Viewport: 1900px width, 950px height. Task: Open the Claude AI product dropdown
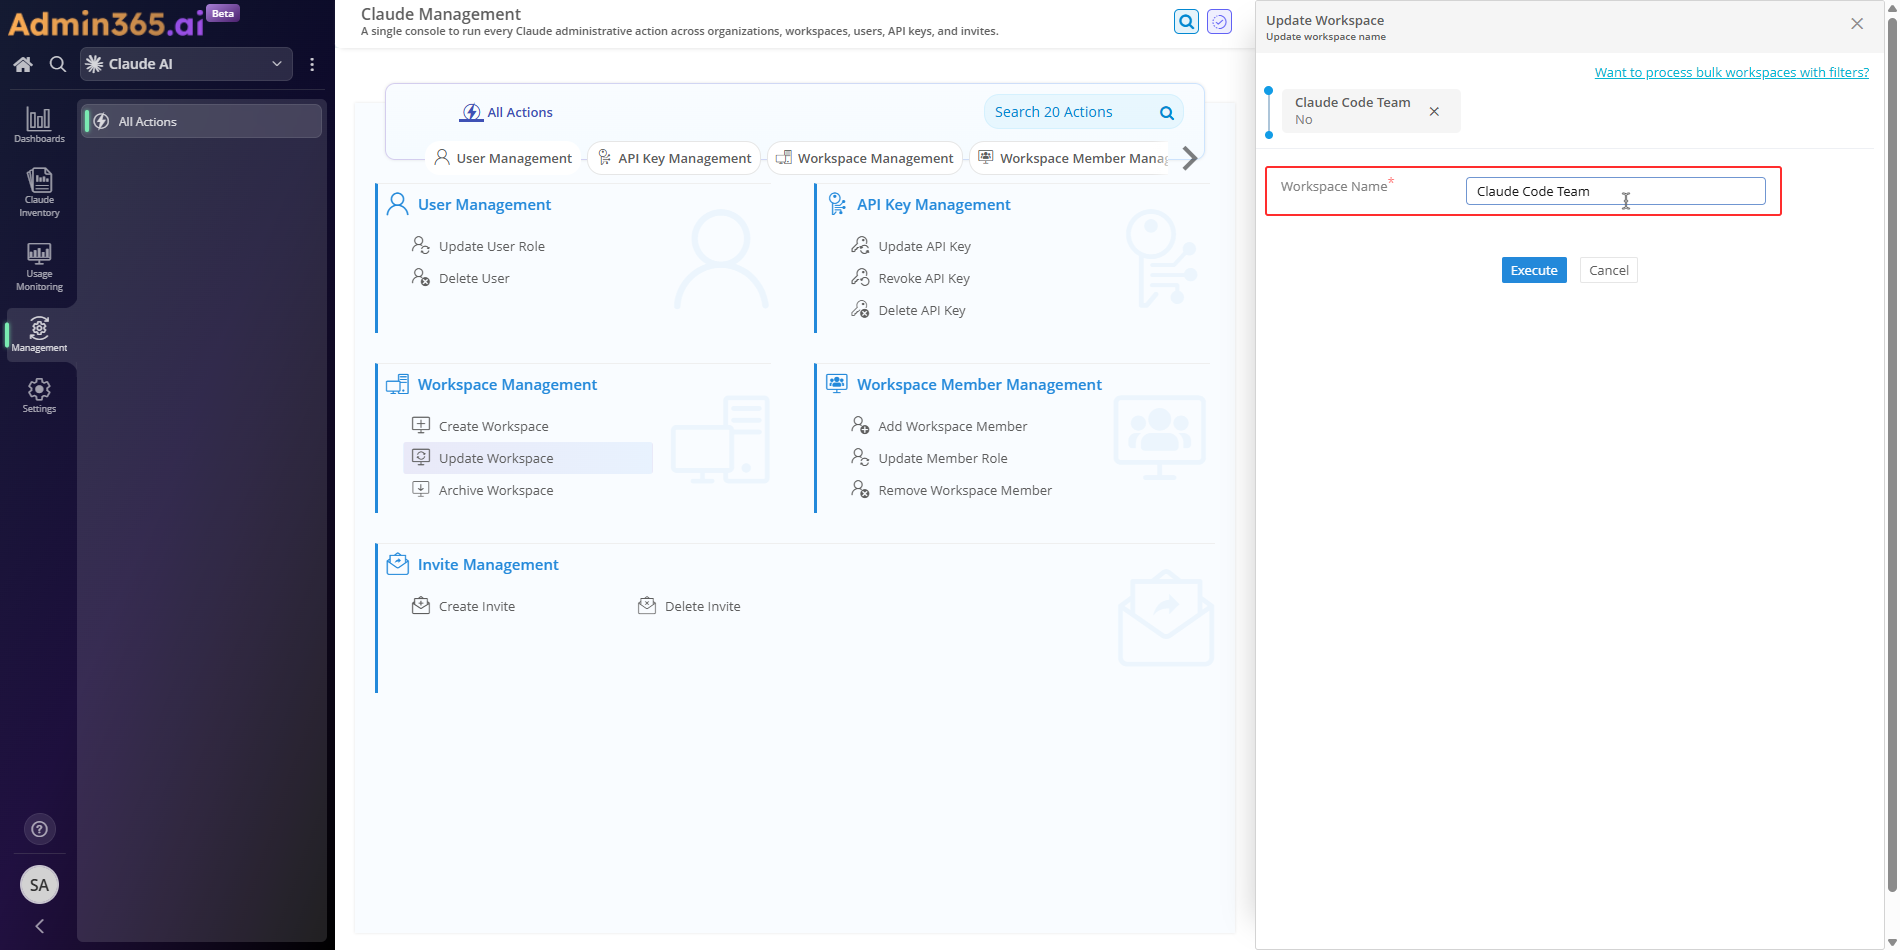(x=186, y=64)
